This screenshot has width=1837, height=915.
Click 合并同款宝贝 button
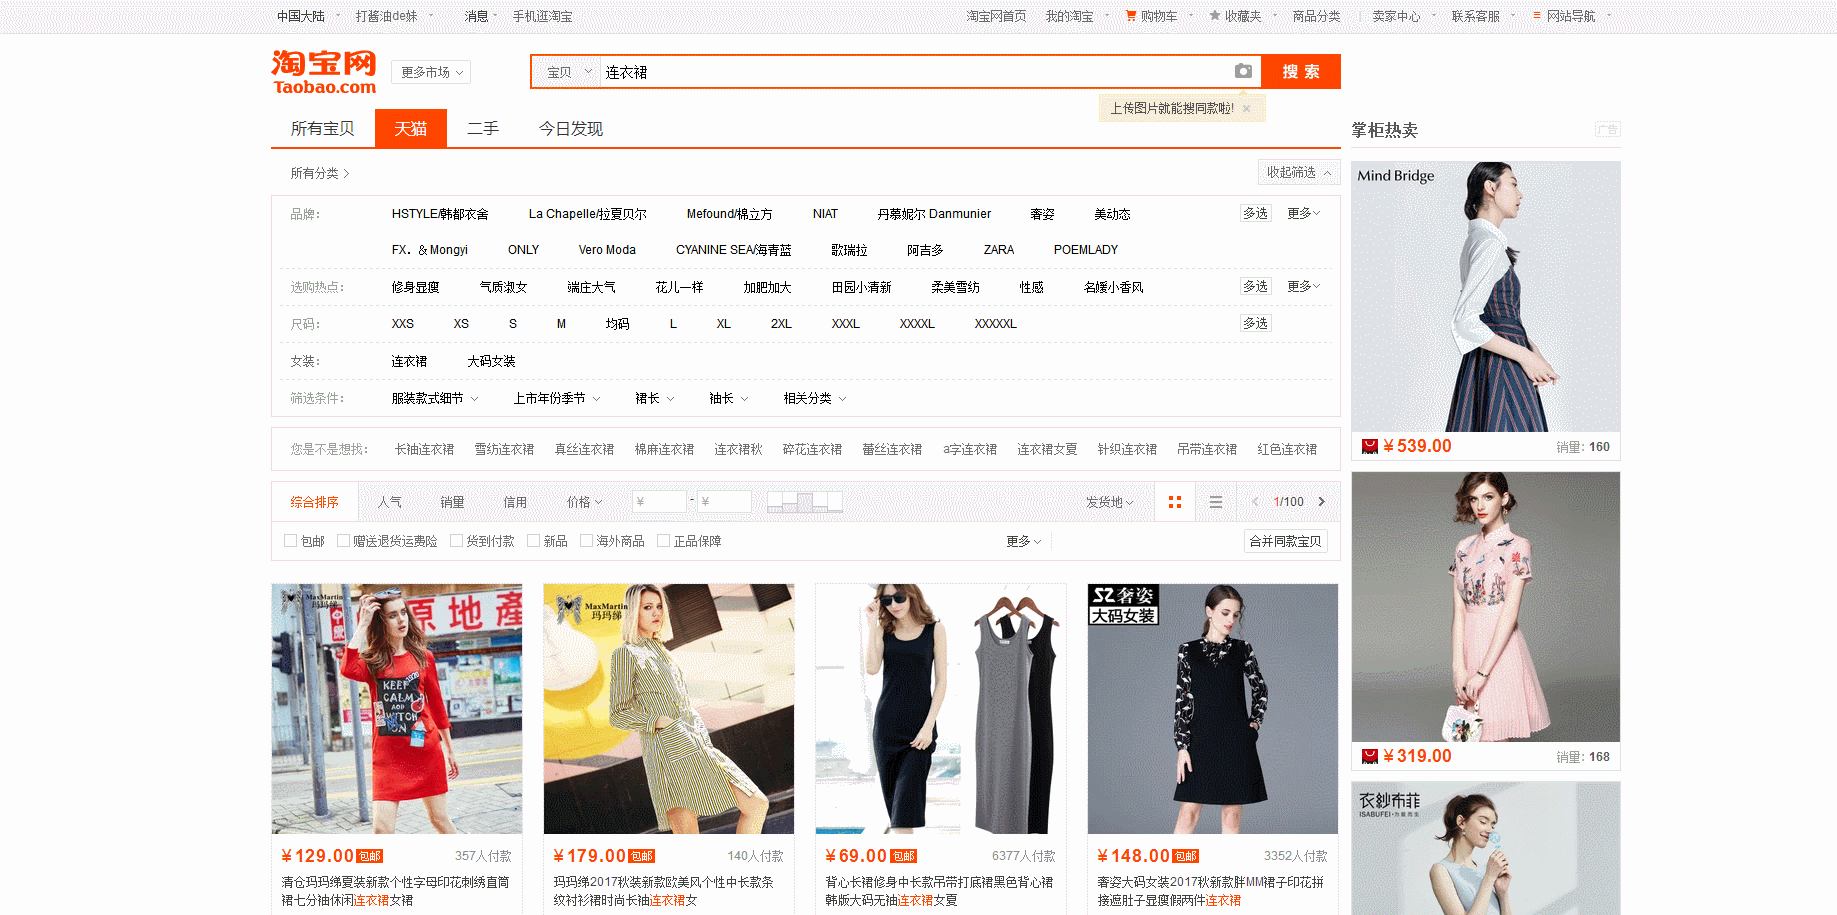coord(1285,541)
